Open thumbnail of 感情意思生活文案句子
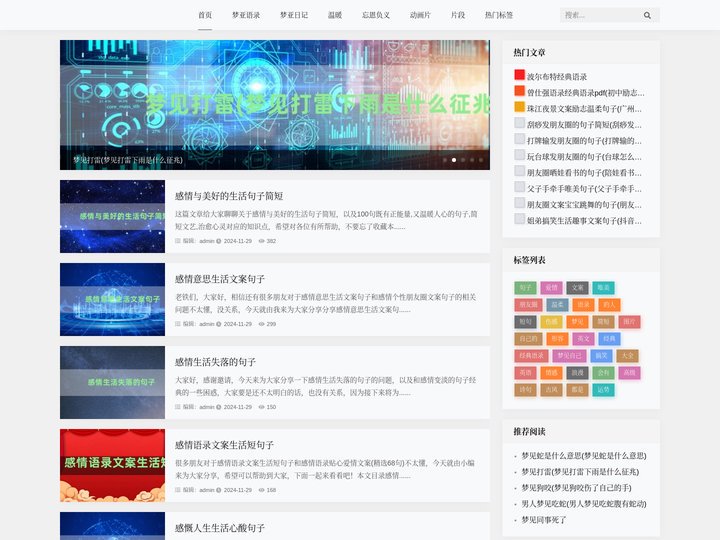Viewport: 720px width, 540px height. point(112,299)
